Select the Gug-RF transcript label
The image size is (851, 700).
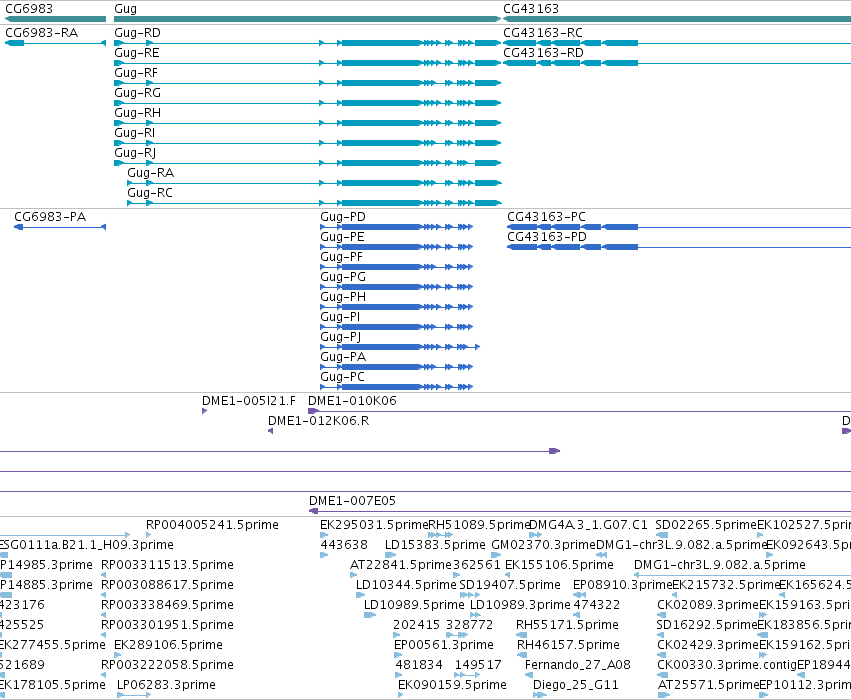pyautogui.click(x=136, y=73)
